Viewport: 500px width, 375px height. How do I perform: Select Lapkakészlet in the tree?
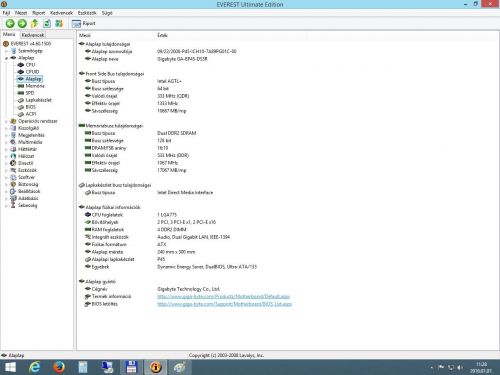pos(38,100)
